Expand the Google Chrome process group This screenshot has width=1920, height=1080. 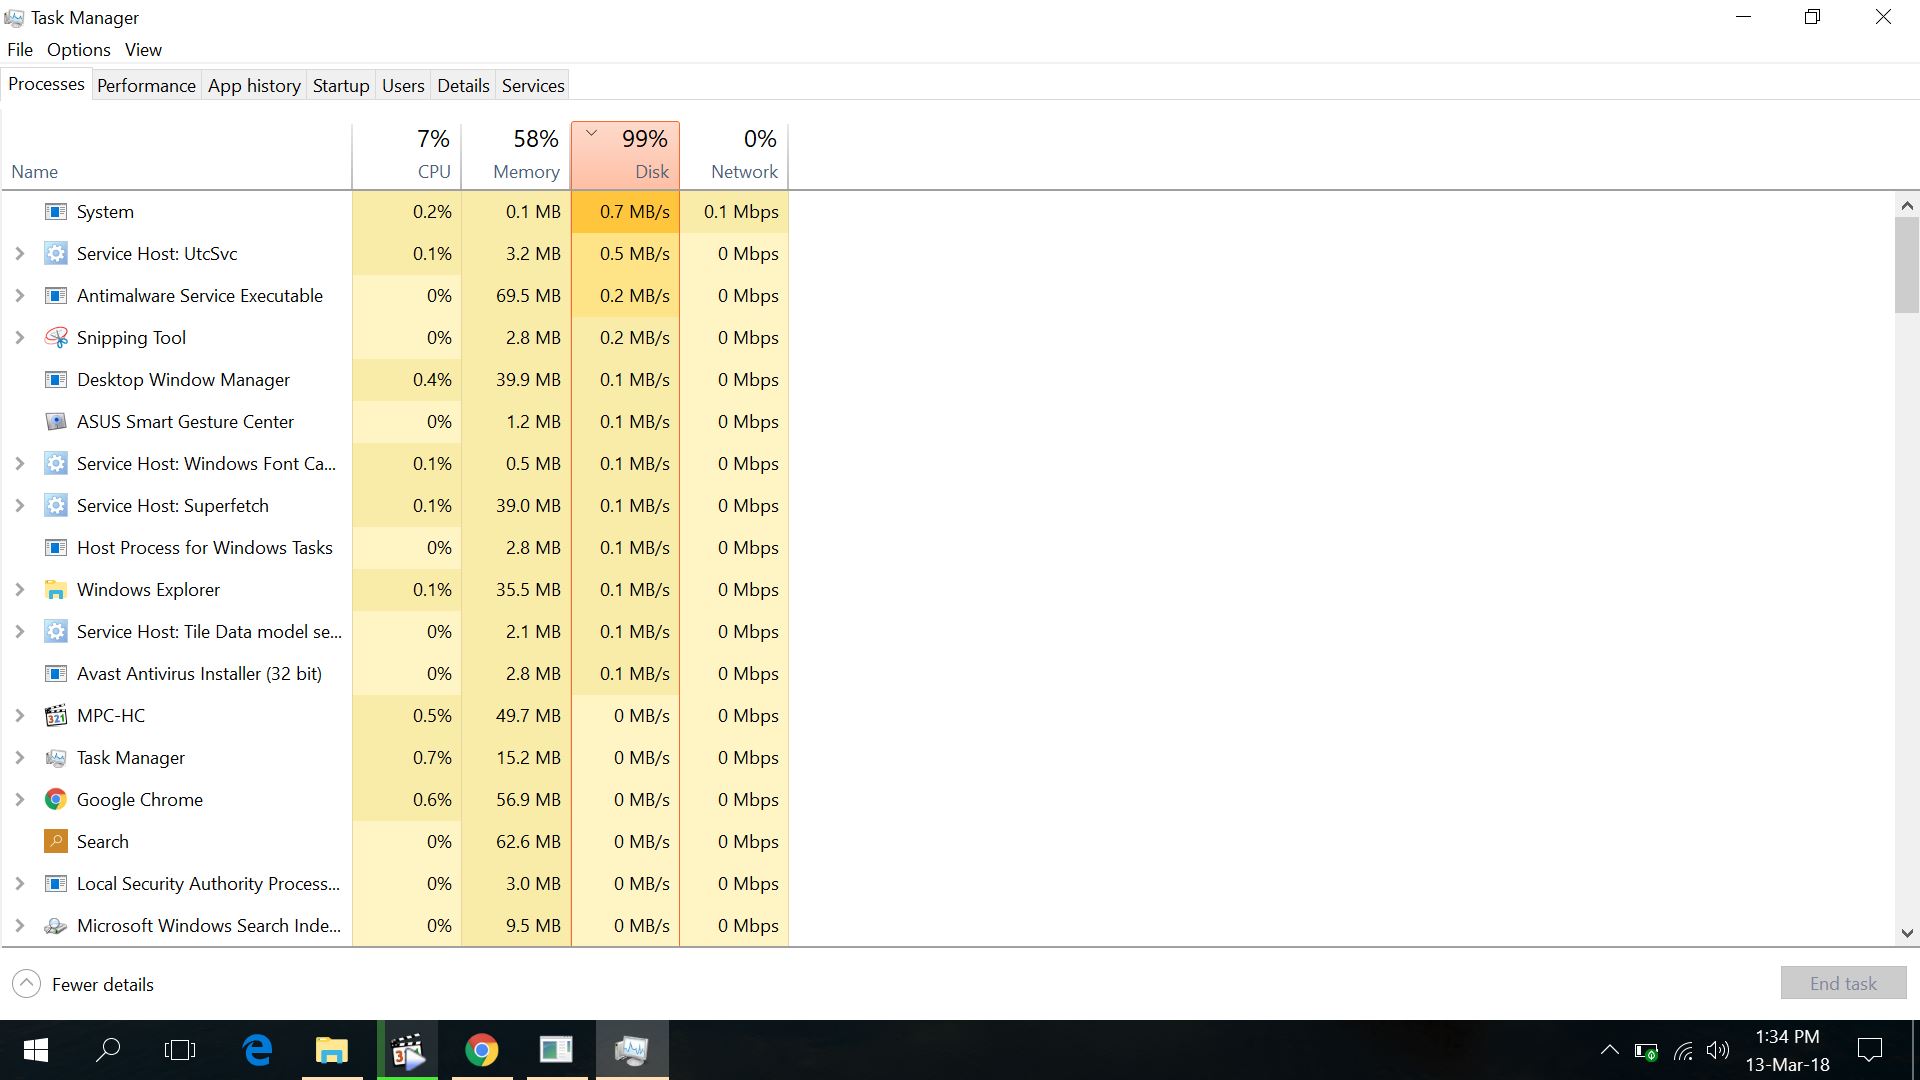(x=19, y=800)
